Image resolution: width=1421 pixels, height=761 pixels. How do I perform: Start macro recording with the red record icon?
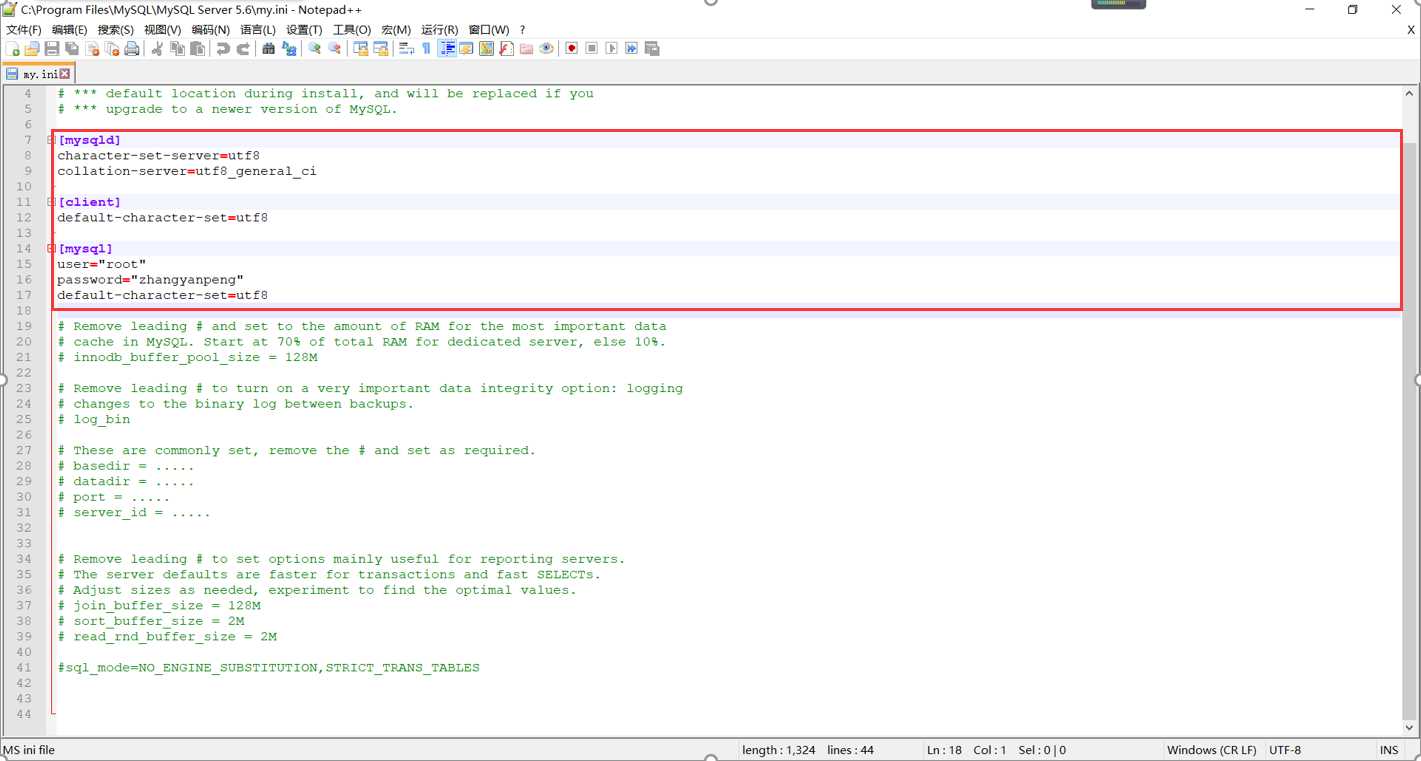click(571, 48)
